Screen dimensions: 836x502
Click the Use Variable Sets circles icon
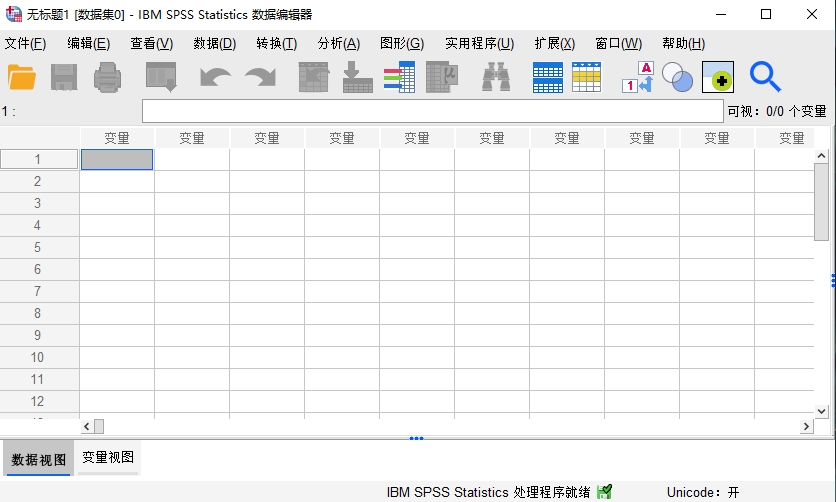(x=677, y=77)
